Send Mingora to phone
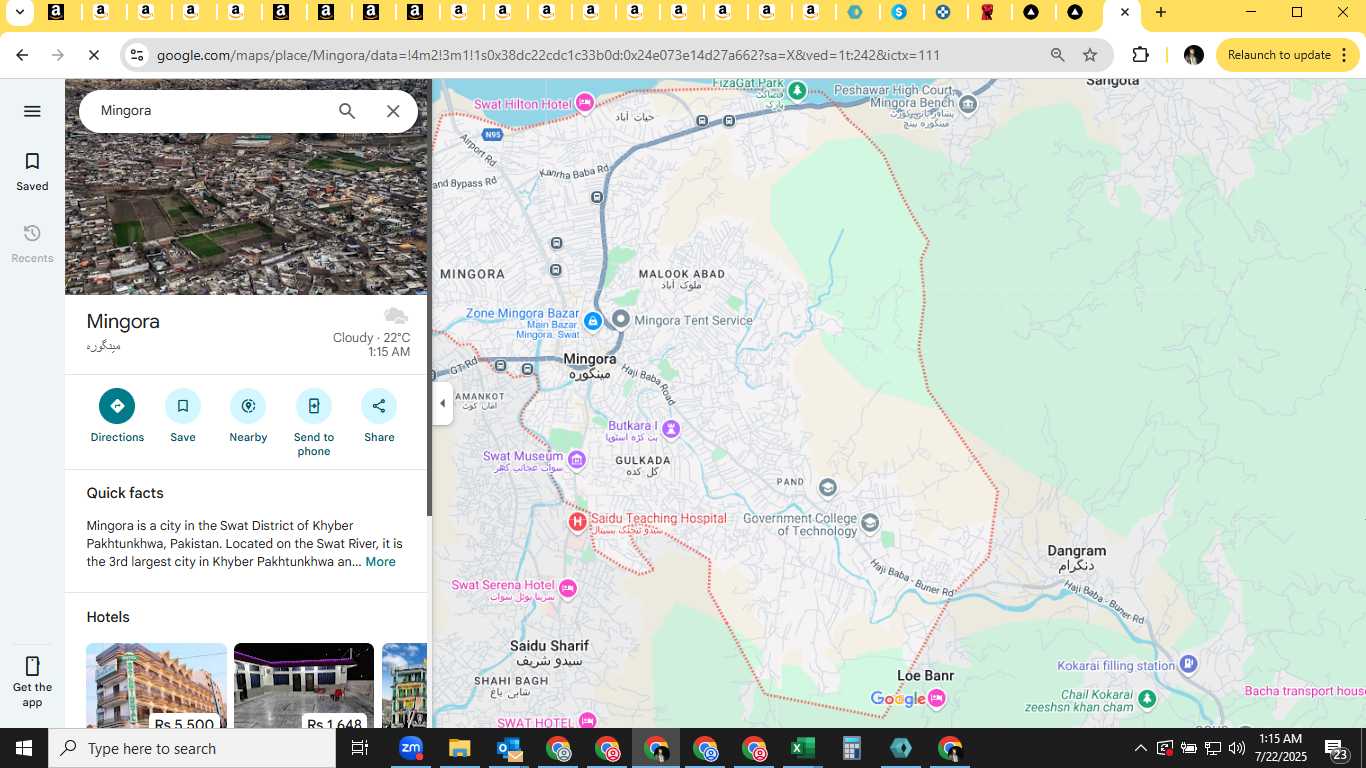Screen dimensions: 1366x768 click(x=314, y=406)
